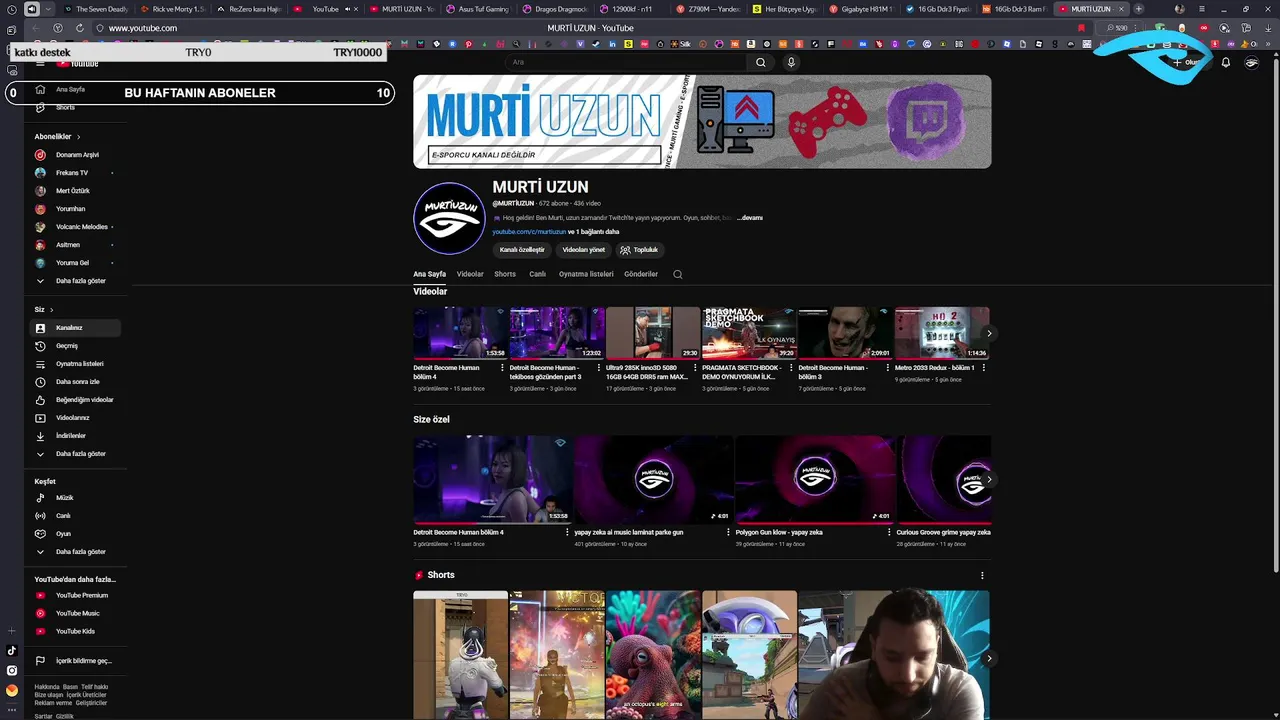Screen dimensions: 1280x720
Task: Expand the Abonelikler section chevron
Action: 78,137
